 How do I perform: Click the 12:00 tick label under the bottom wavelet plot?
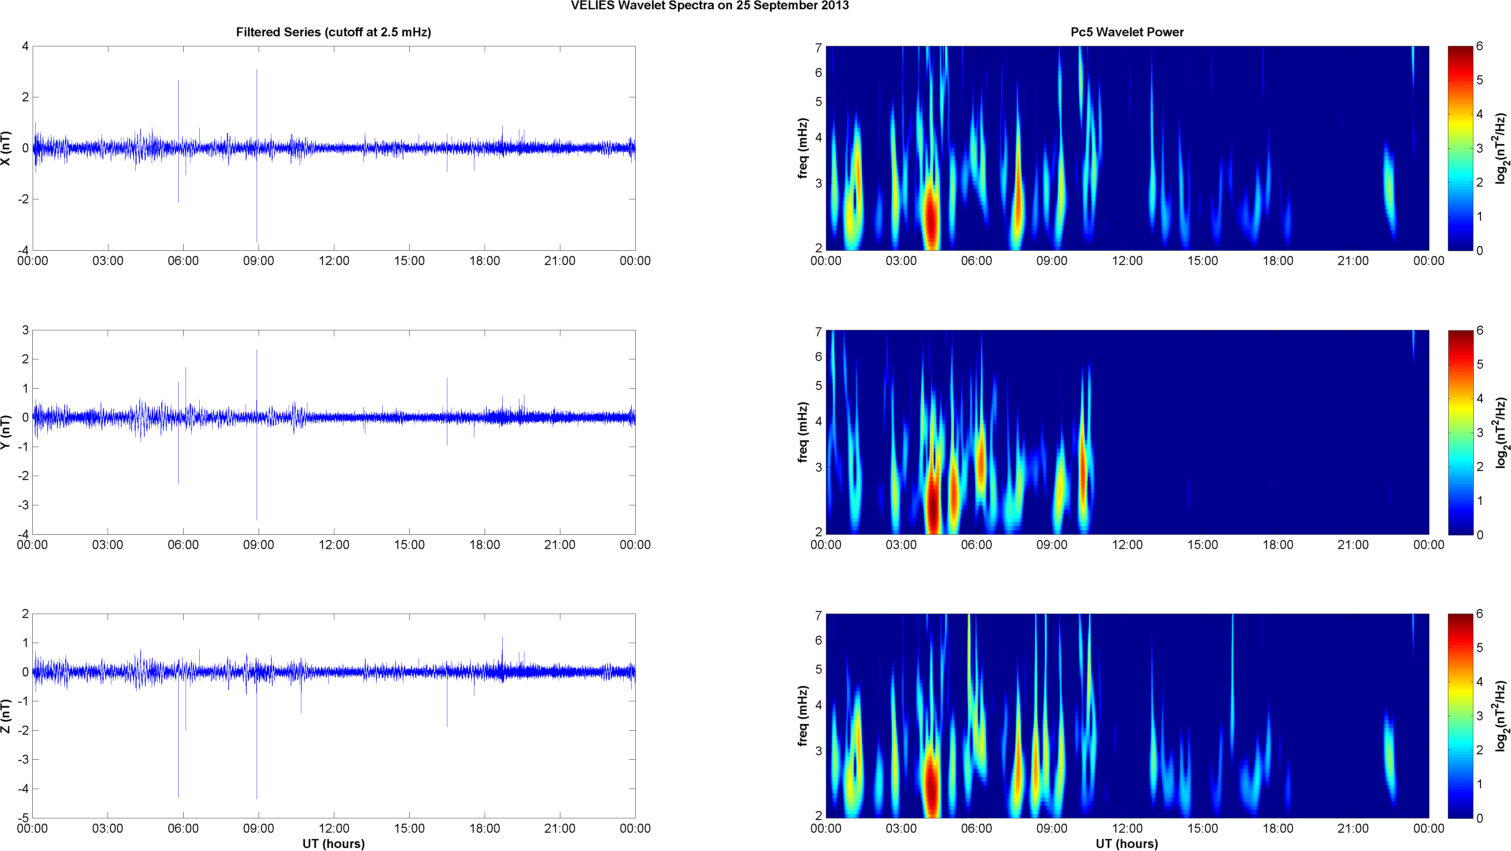[1127, 829]
